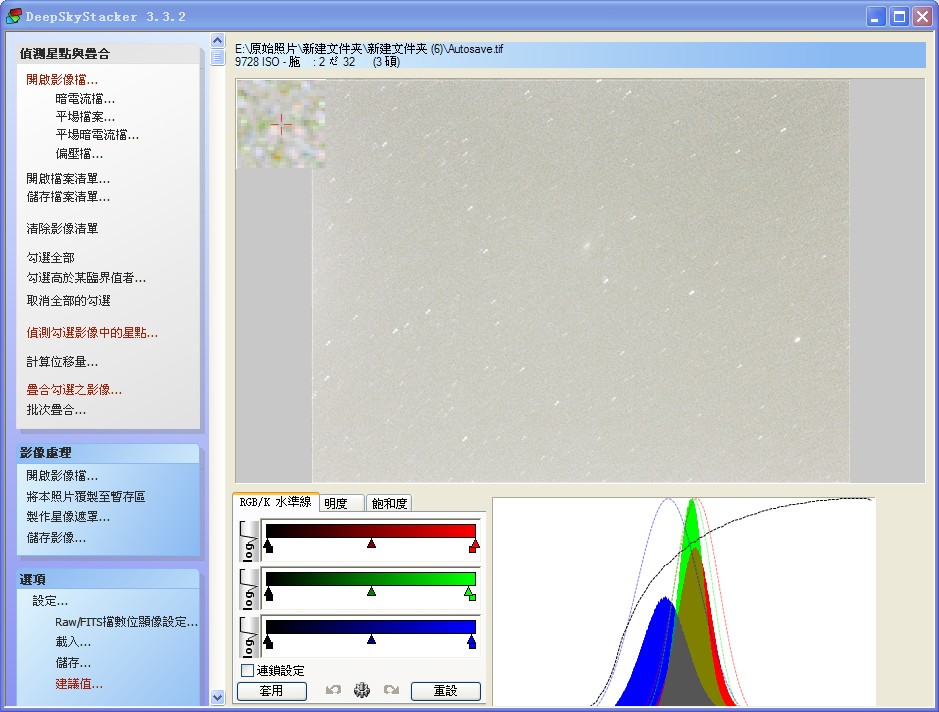Screen dimensions: 939x712
Task: Click the 平場檔案... link
Action: tap(85, 117)
